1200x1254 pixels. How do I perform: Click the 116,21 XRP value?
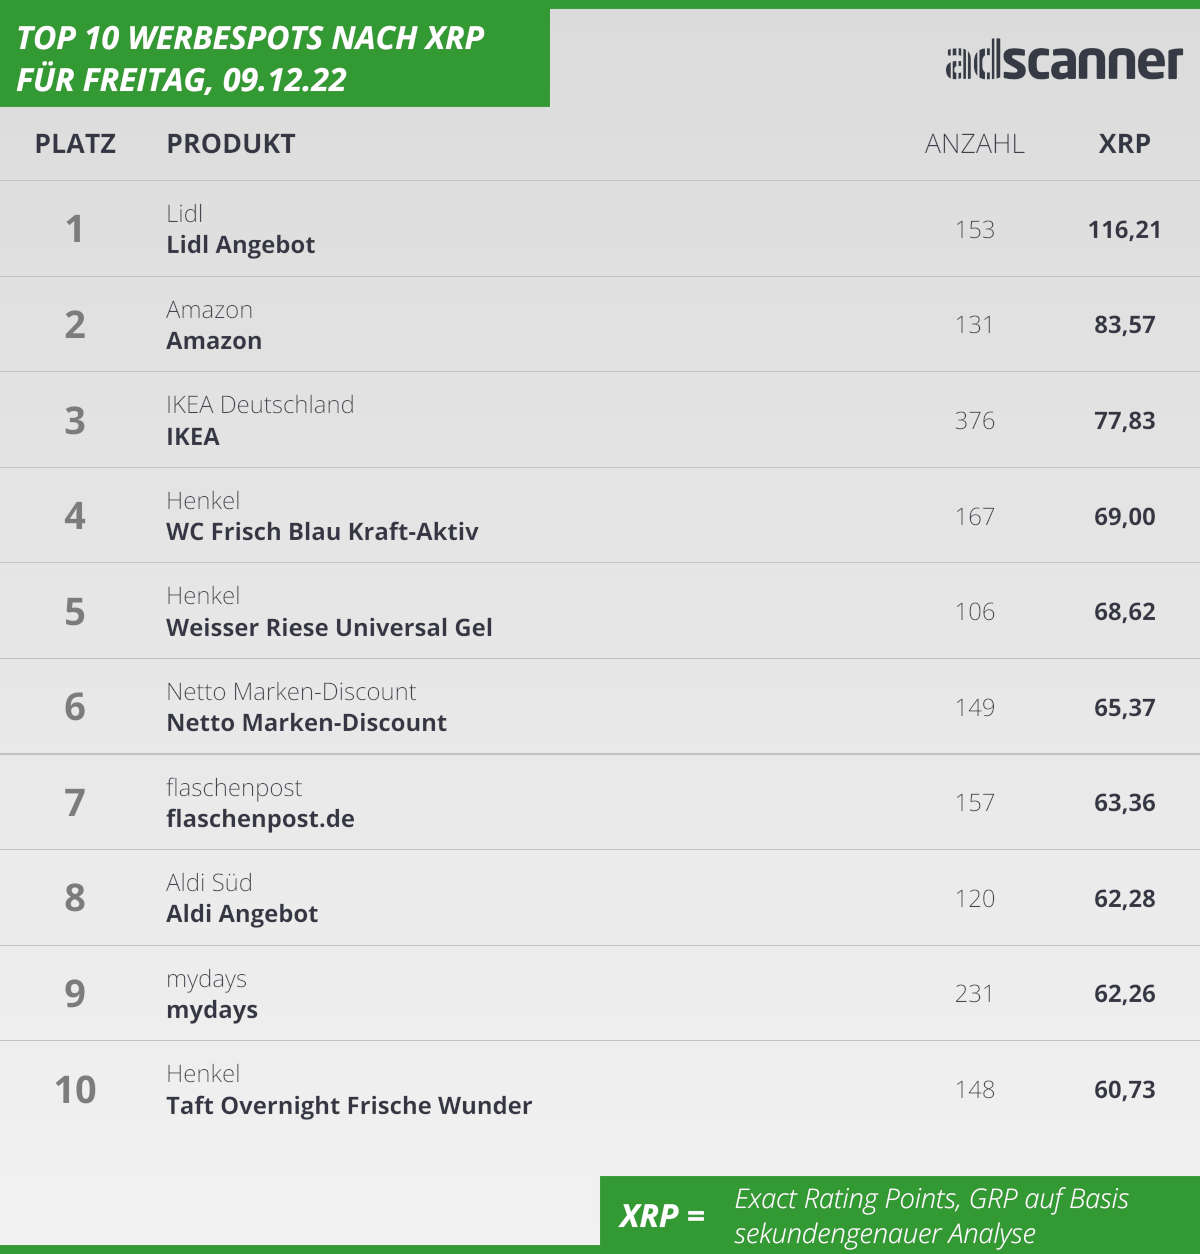tap(1124, 230)
